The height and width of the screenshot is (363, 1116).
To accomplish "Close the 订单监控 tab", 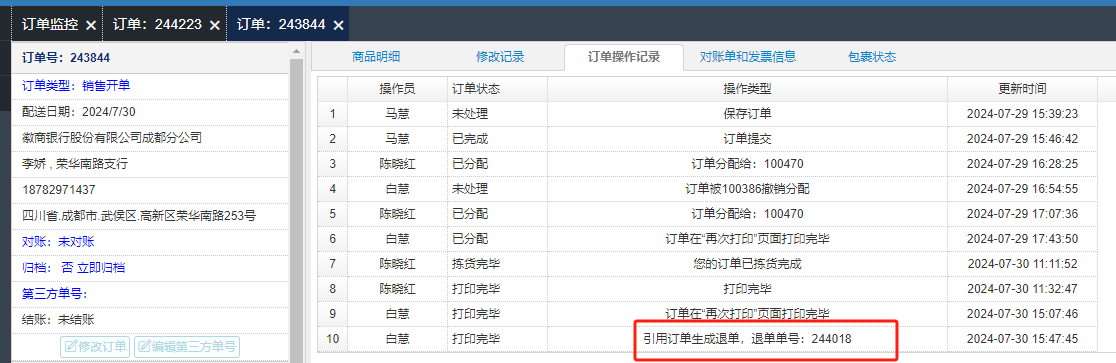I will click(x=90, y=25).
